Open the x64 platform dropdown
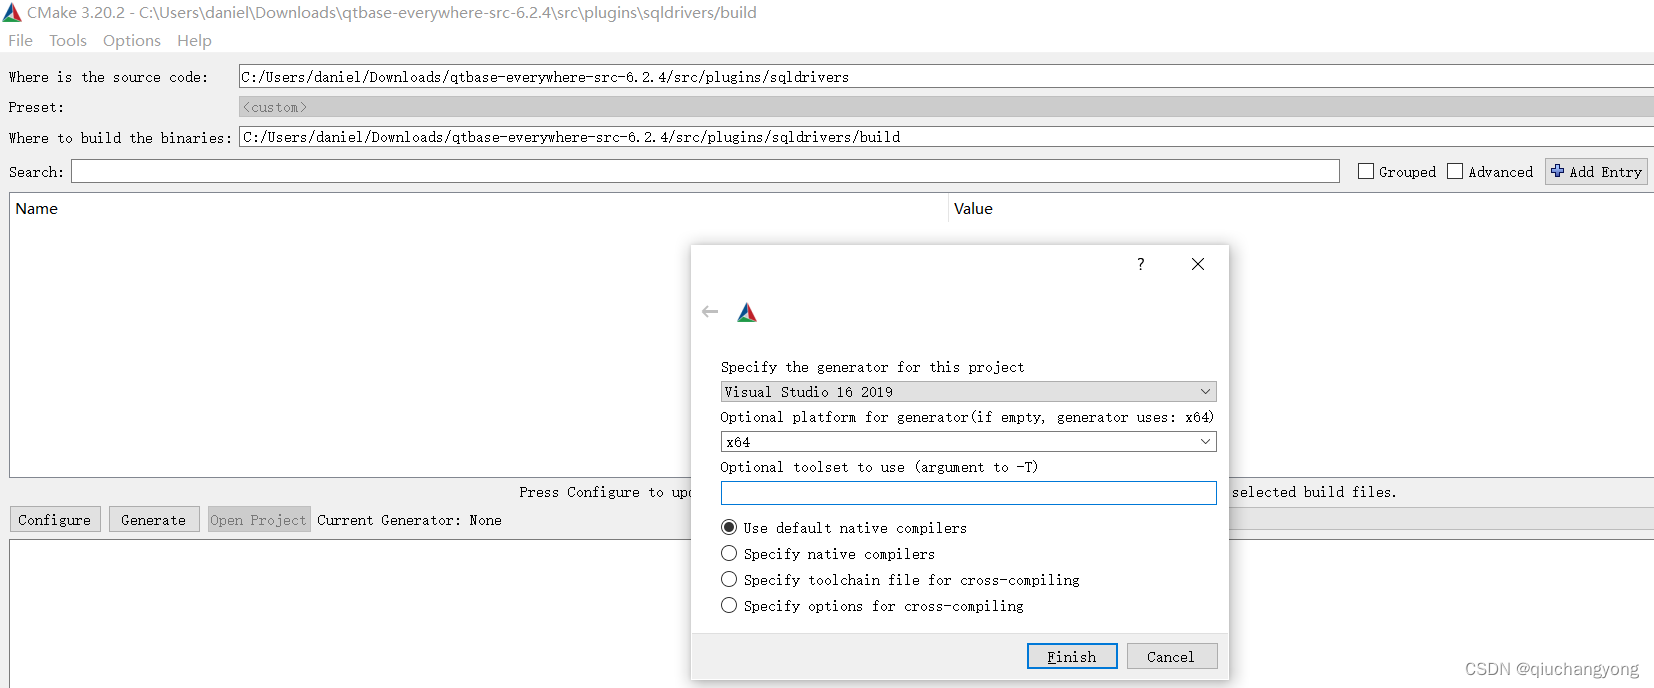Image resolution: width=1654 pixels, height=688 pixels. click(x=968, y=441)
